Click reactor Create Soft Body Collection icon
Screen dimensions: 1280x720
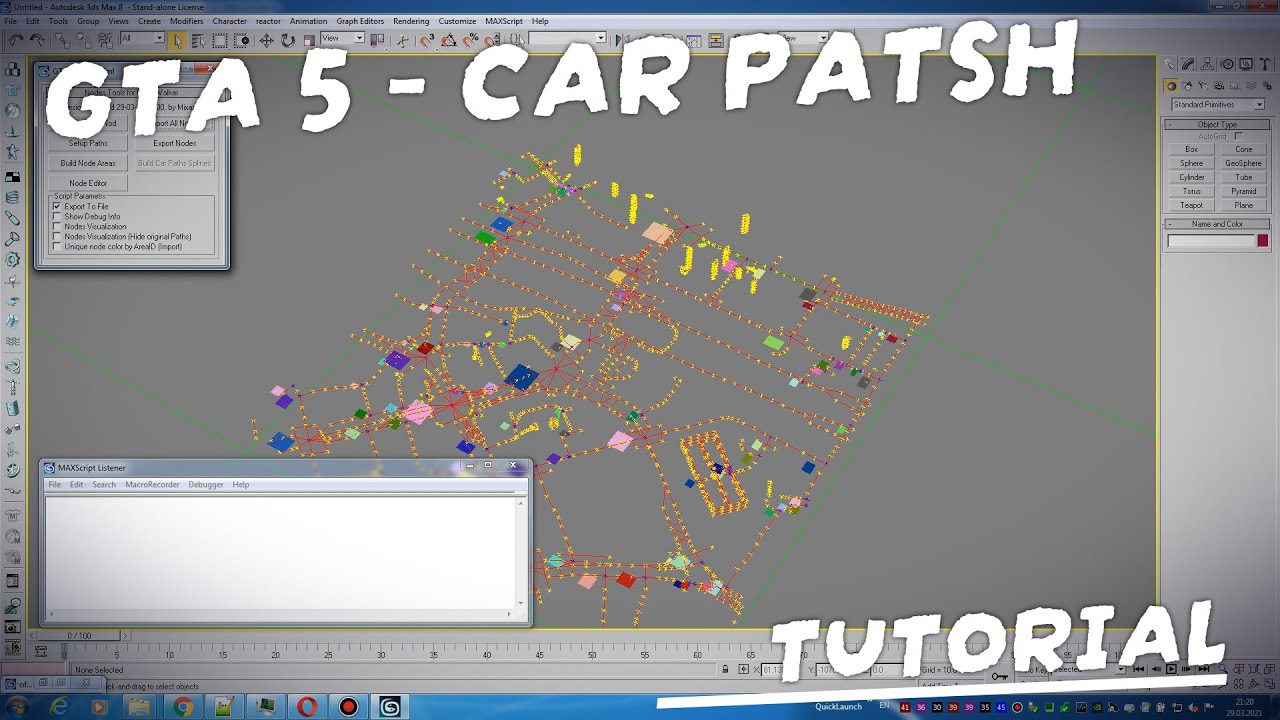(13, 110)
